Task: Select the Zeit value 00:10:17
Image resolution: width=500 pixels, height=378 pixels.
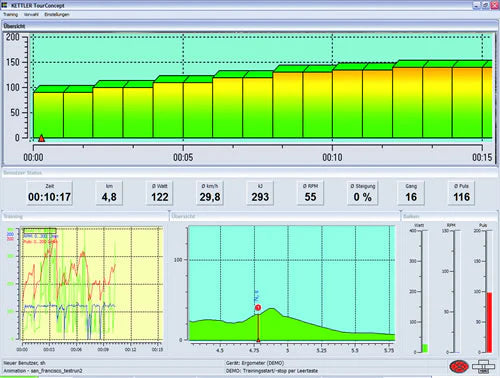Action: (x=49, y=197)
